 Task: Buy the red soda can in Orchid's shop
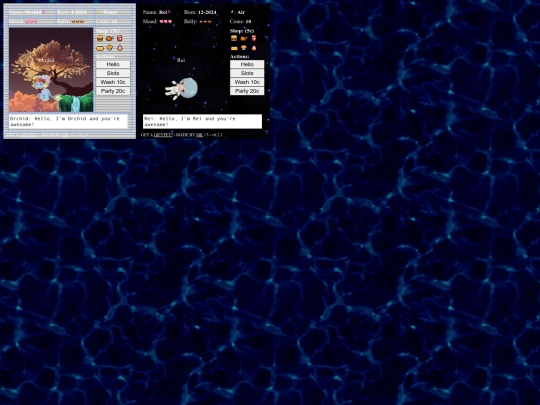[x=120, y=38]
